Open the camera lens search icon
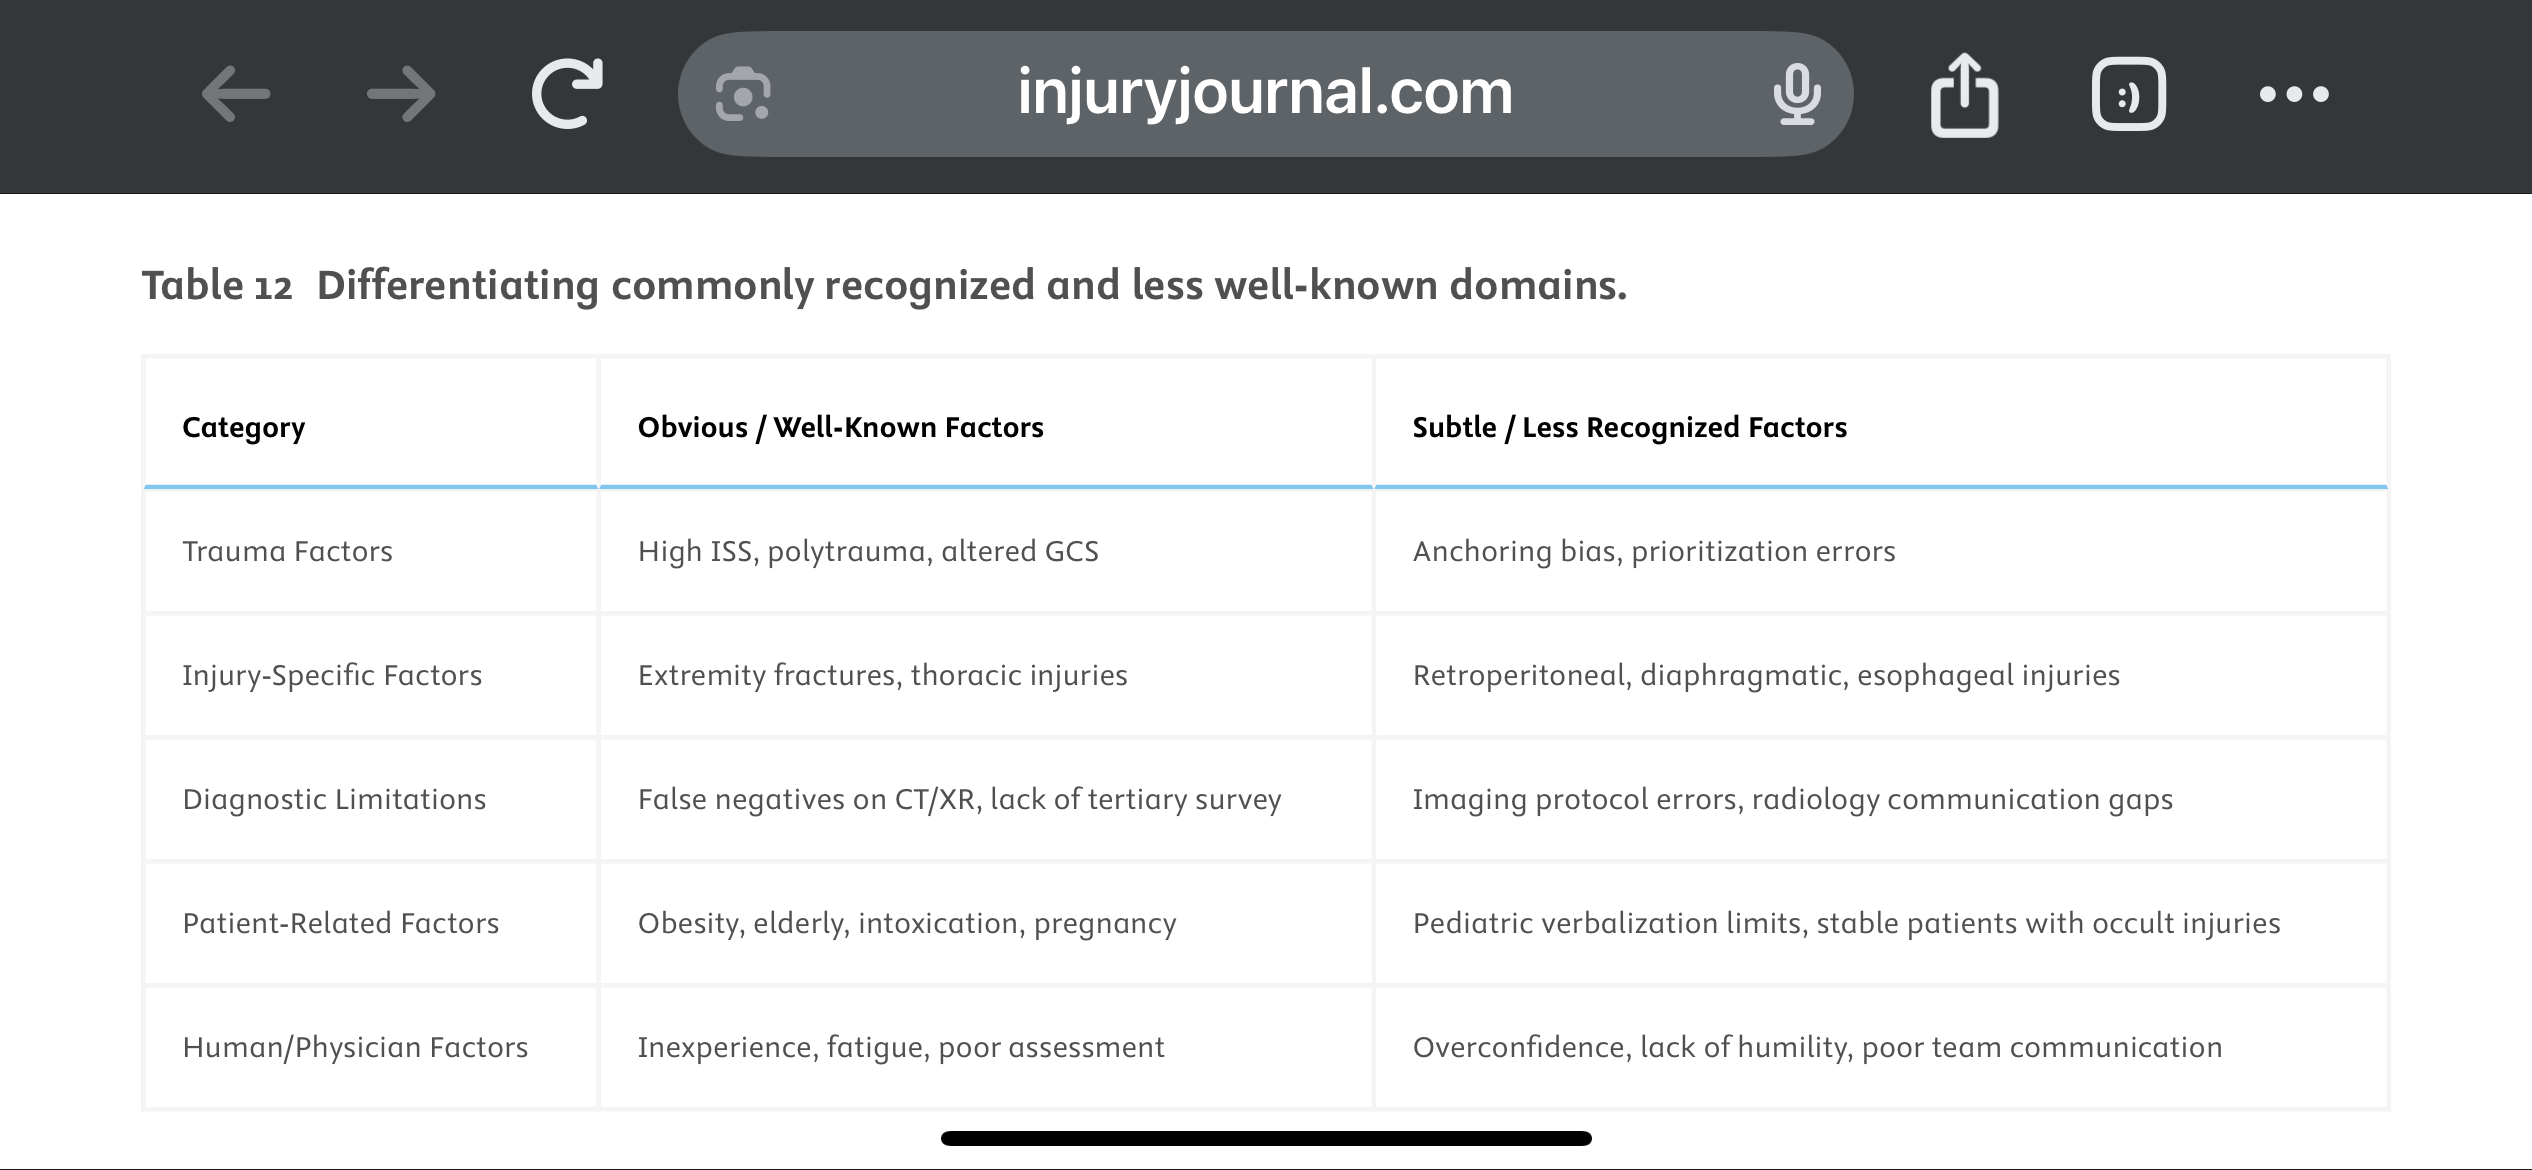The image size is (2532, 1170). (x=743, y=95)
